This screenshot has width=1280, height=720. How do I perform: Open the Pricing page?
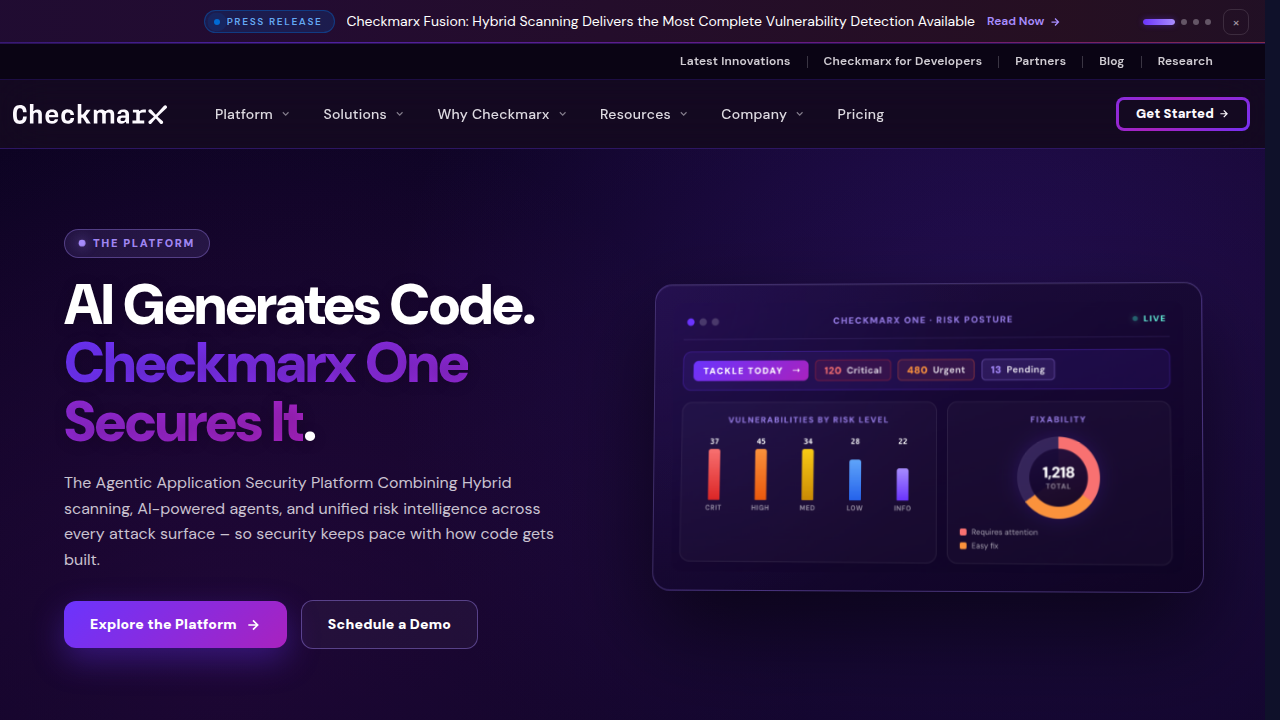click(860, 114)
